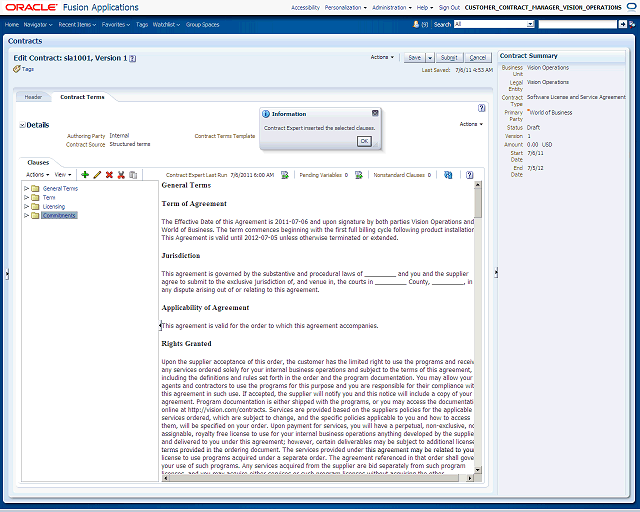This screenshot has height=512, width=640.
Task: Open the Favorites menu
Action: tap(116, 24)
